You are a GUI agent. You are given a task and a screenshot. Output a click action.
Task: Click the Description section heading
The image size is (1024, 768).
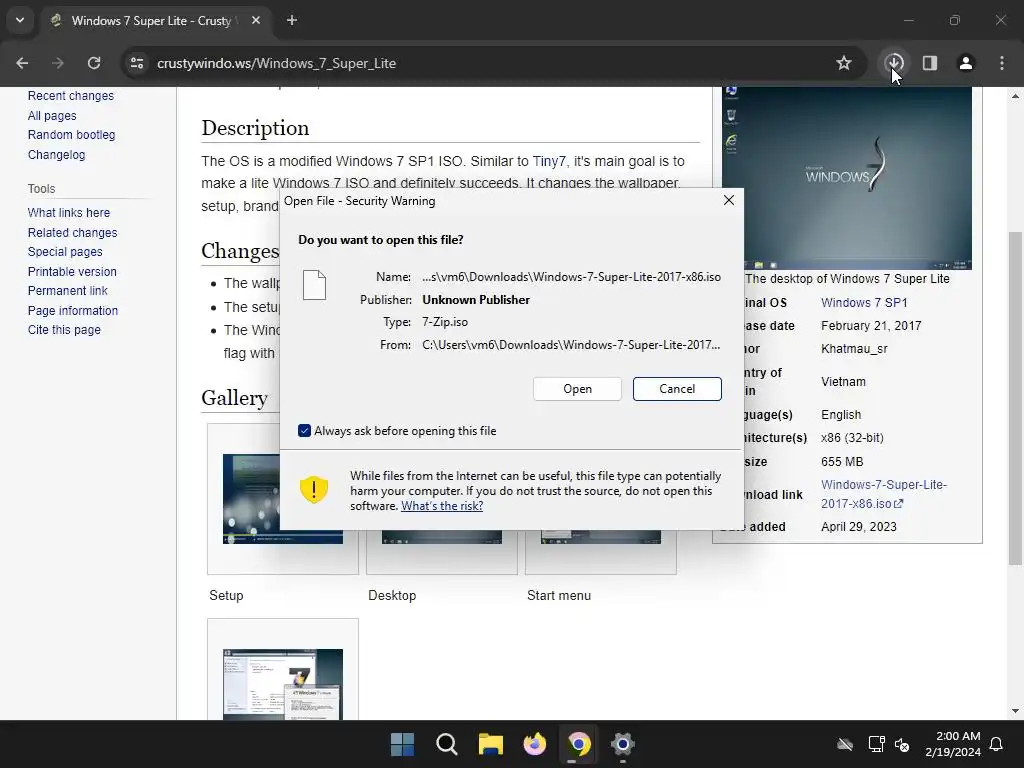pyautogui.click(x=255, y=128)
